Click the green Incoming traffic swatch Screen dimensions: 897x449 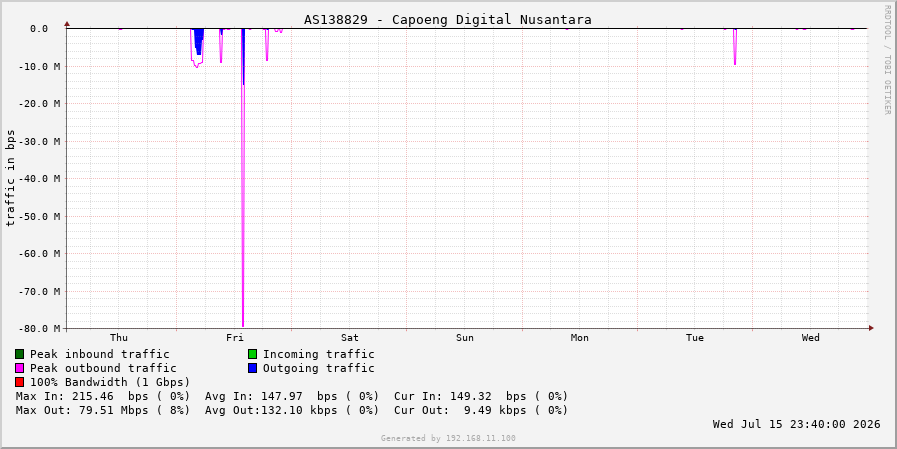tap(252, 354)
